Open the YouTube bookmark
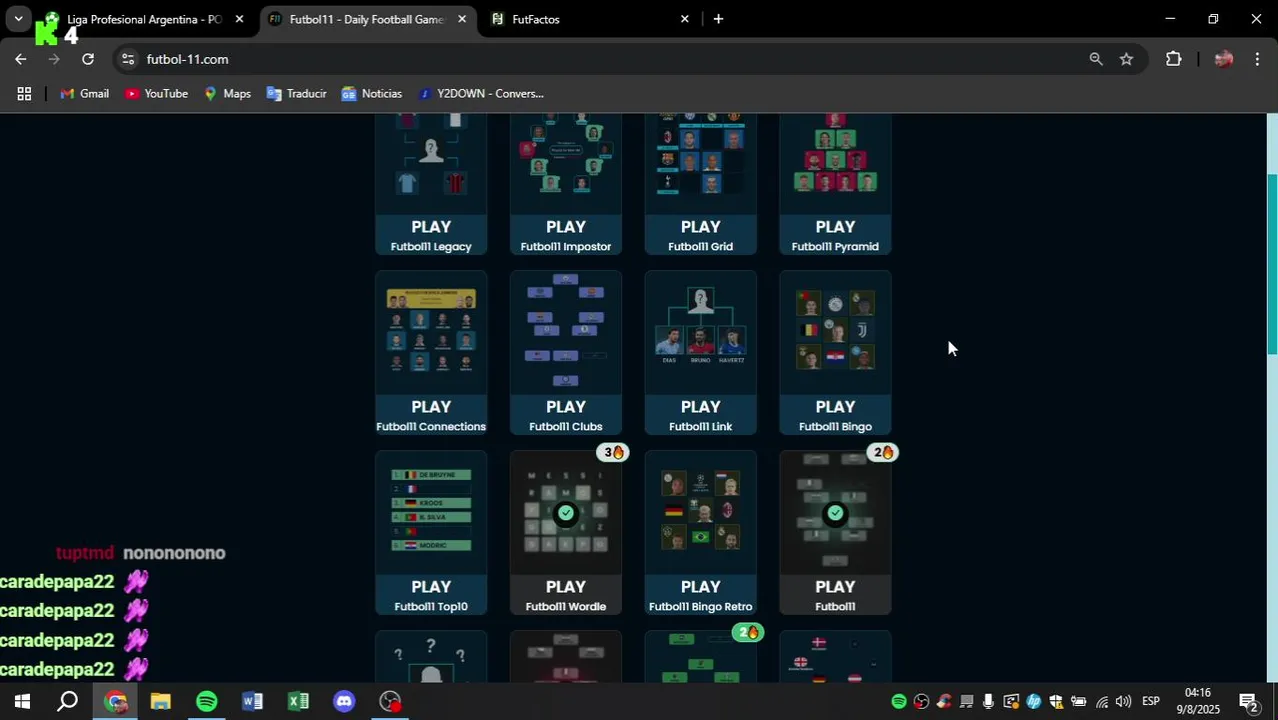Screen dimensions: 1278x720 (x=156, y=94)
